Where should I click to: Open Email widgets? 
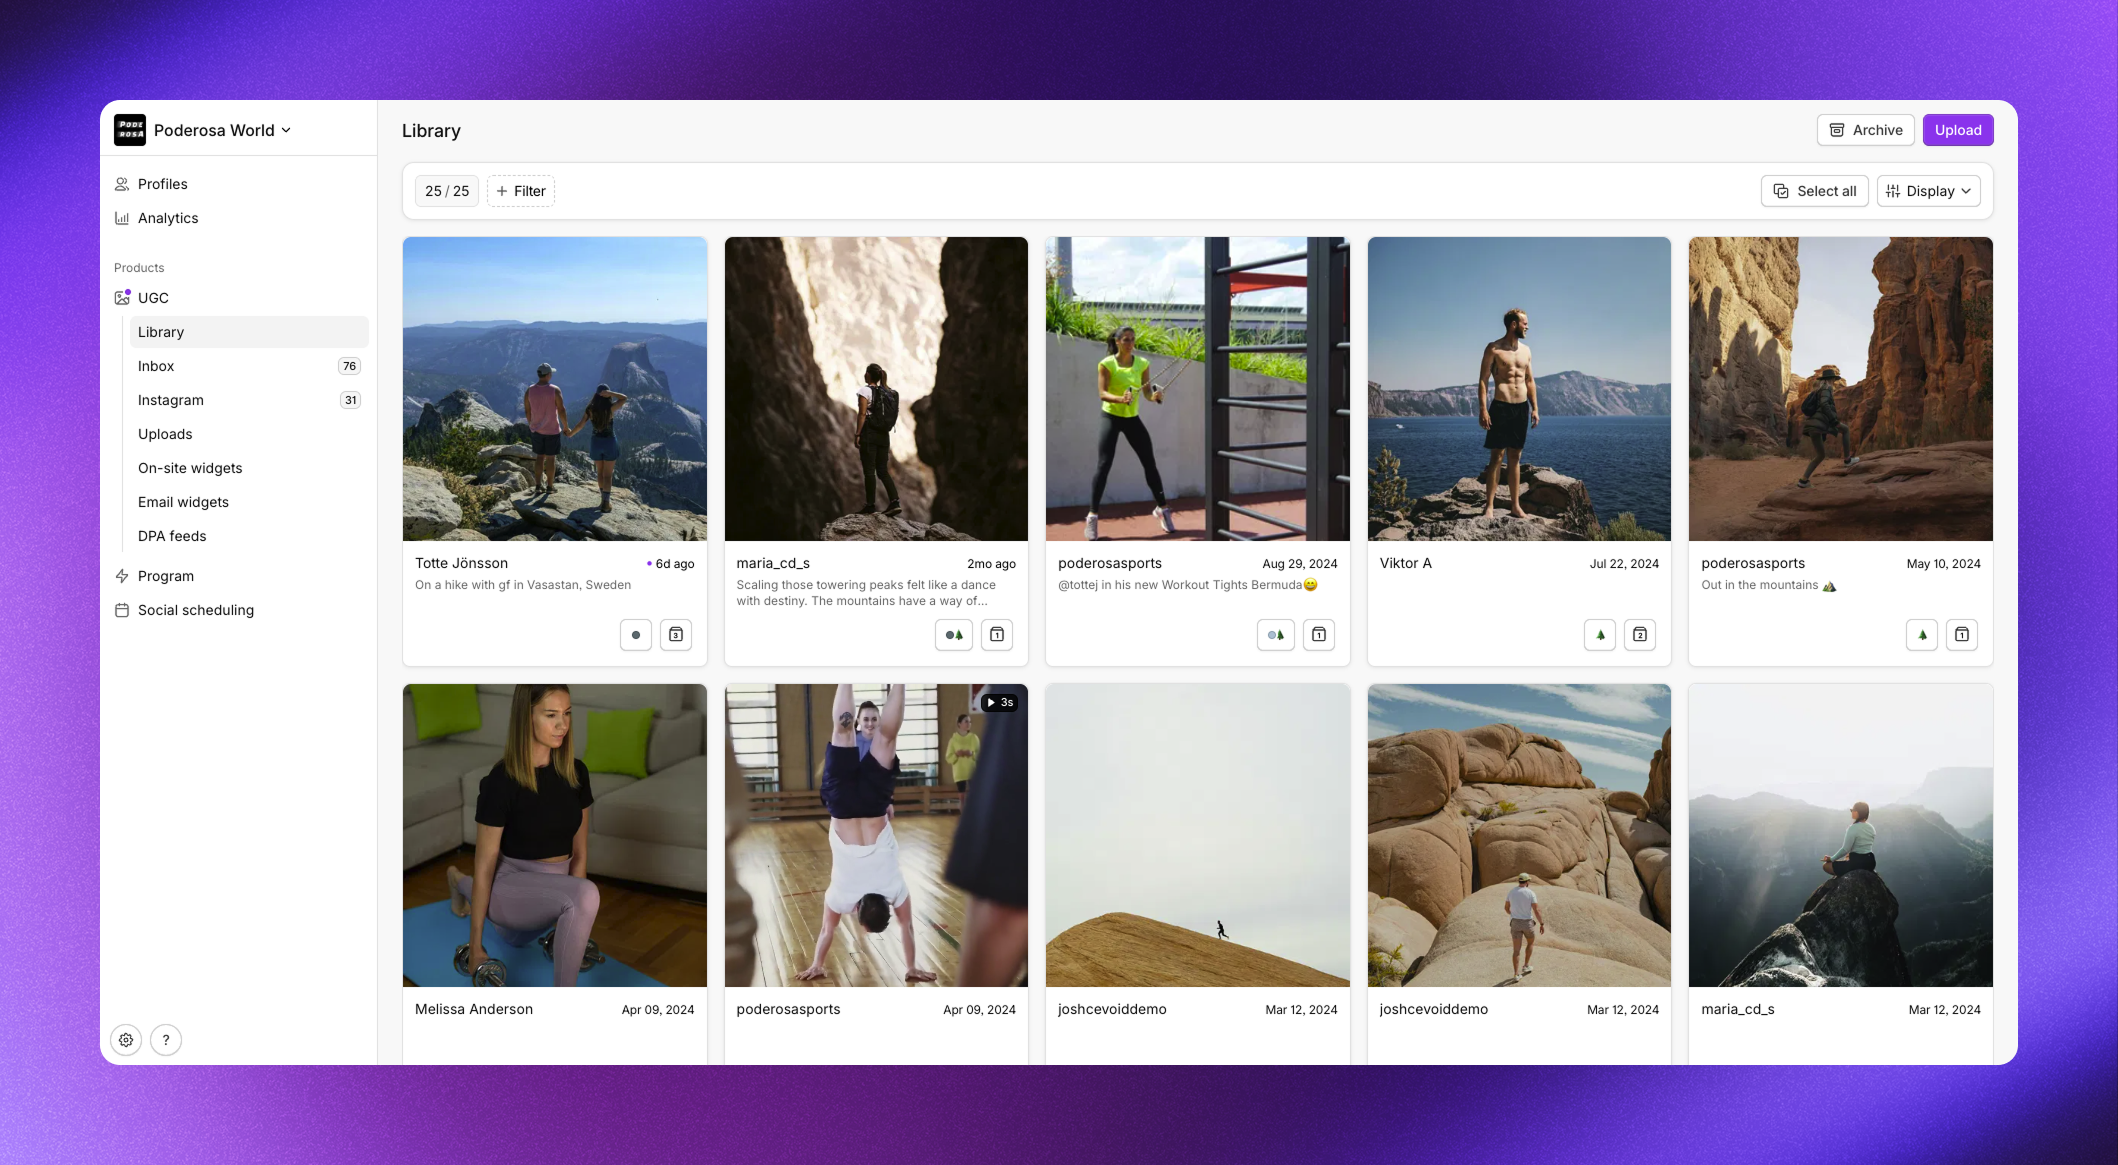[249, 502]
